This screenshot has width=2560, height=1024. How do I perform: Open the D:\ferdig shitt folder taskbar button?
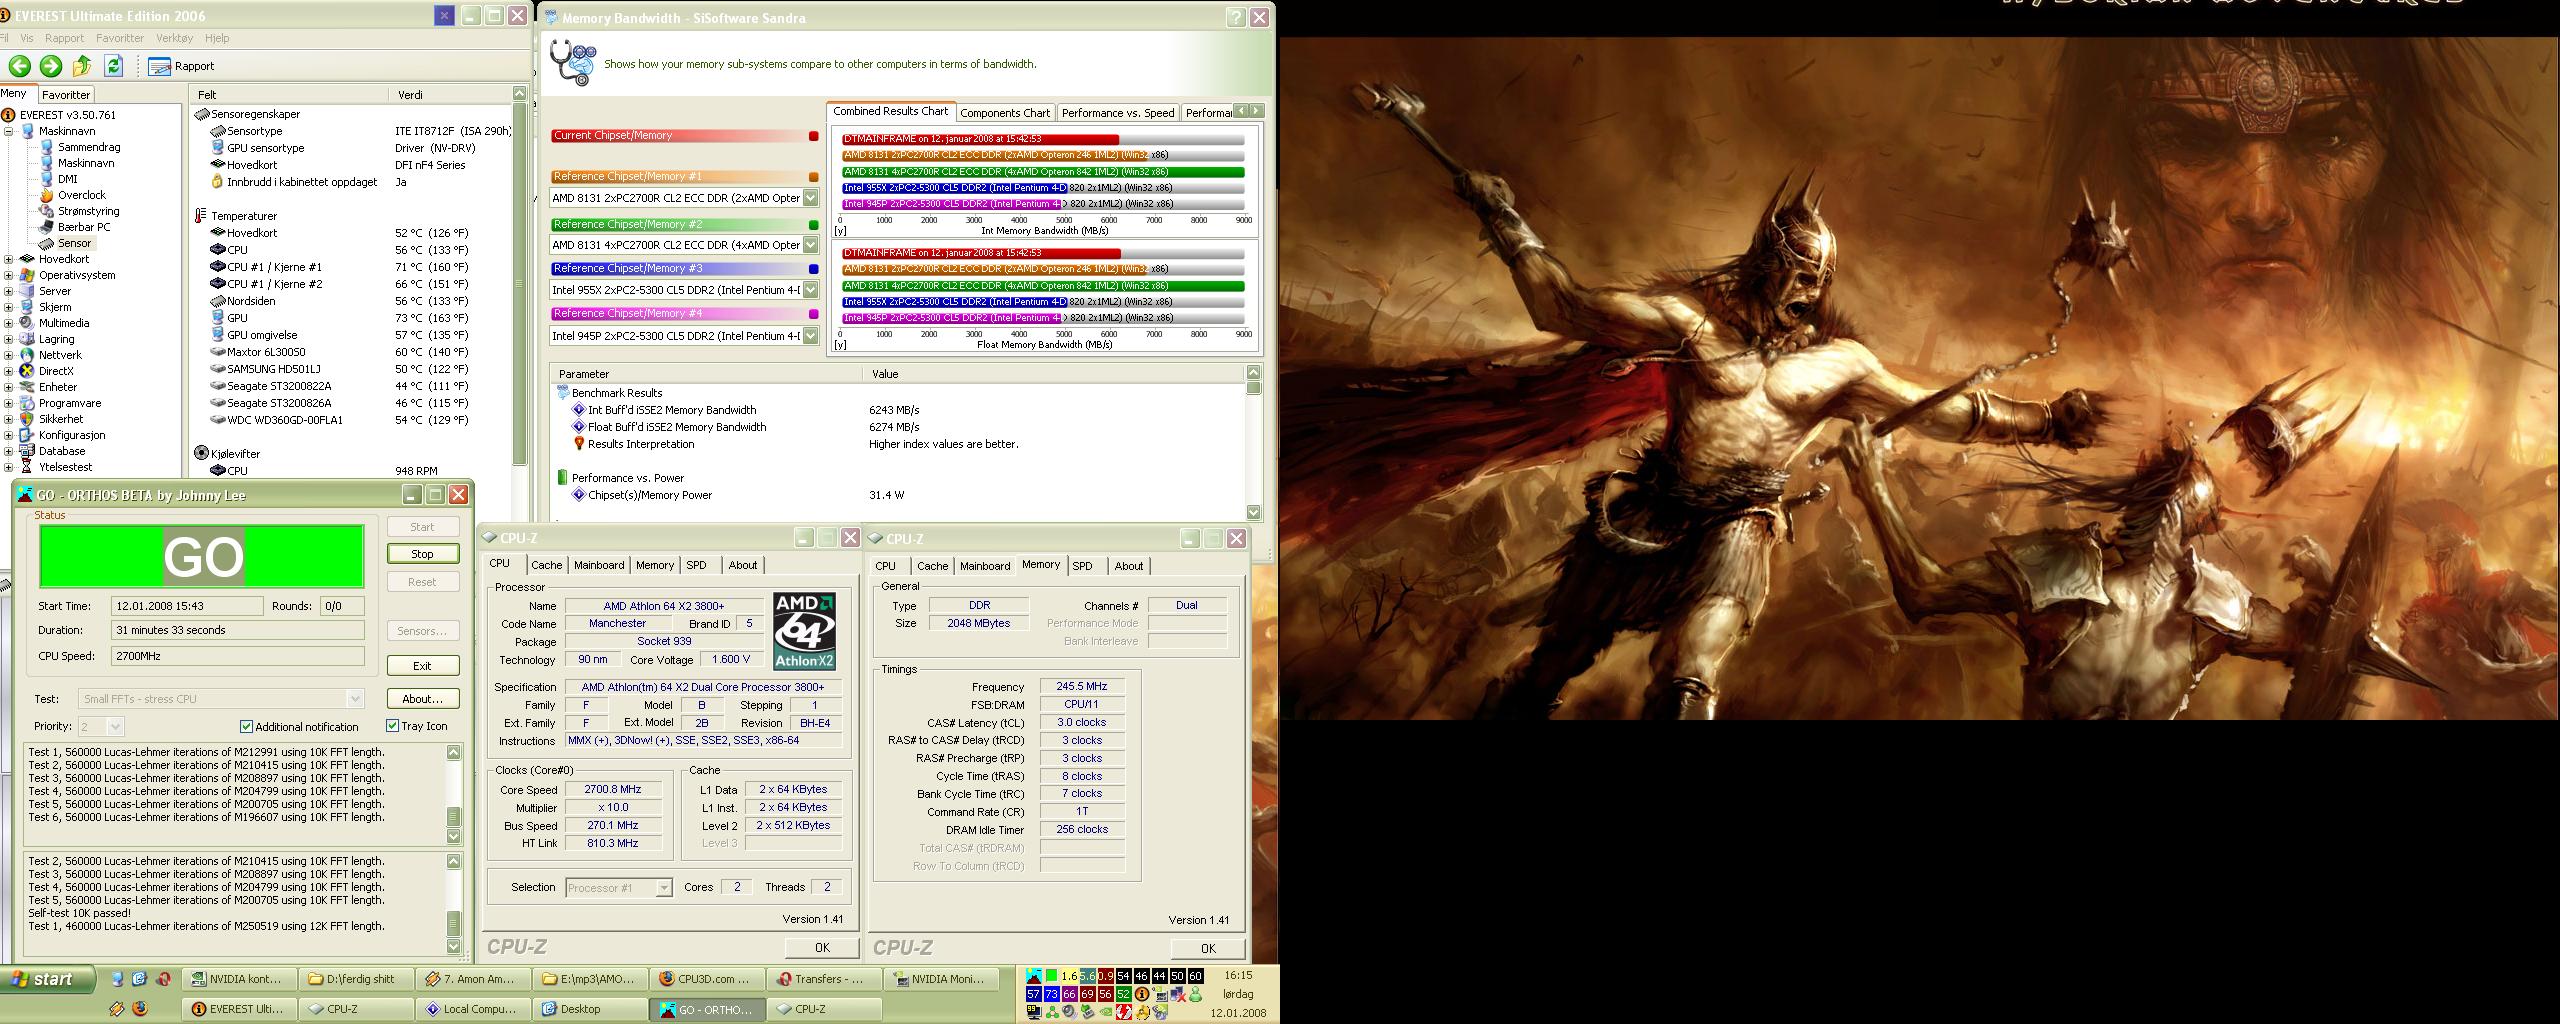(x=357, y=979)
